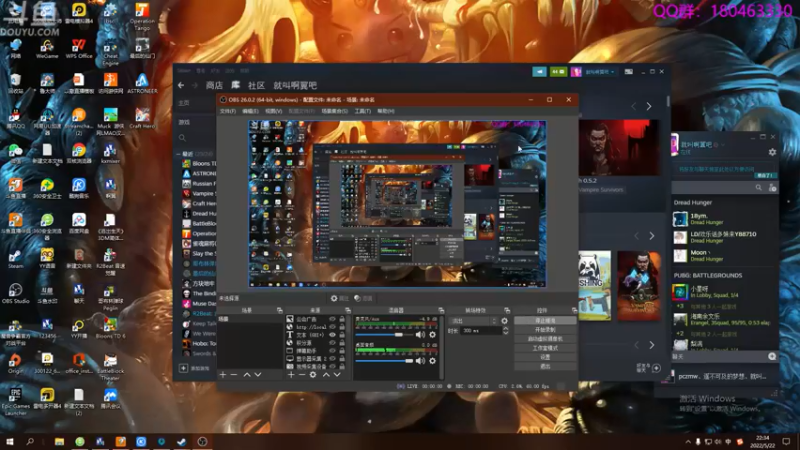Click the second button in OBS Controls dock
Image resolution: width=800 pixels, height=450 pixels.
(x=545, y=330)
